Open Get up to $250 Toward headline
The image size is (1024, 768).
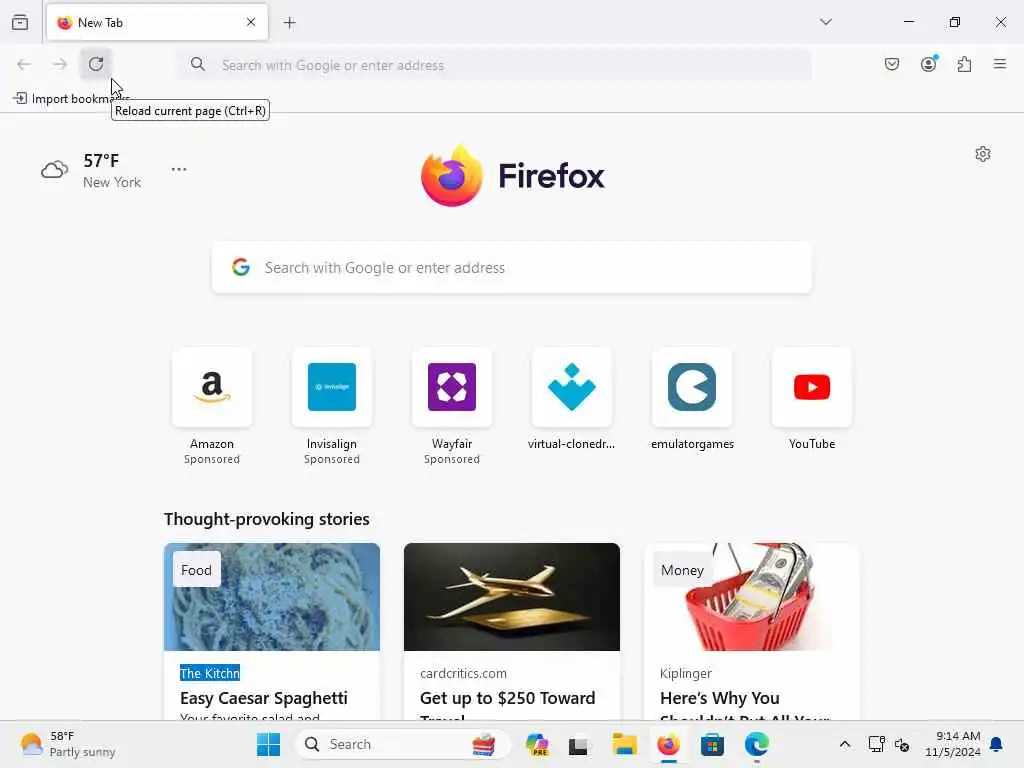tap(507, 698)
